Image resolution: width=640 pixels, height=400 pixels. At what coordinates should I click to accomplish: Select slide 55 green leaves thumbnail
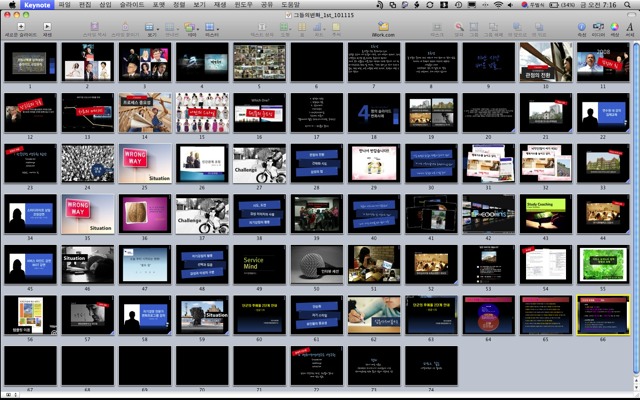pos(603,264)
